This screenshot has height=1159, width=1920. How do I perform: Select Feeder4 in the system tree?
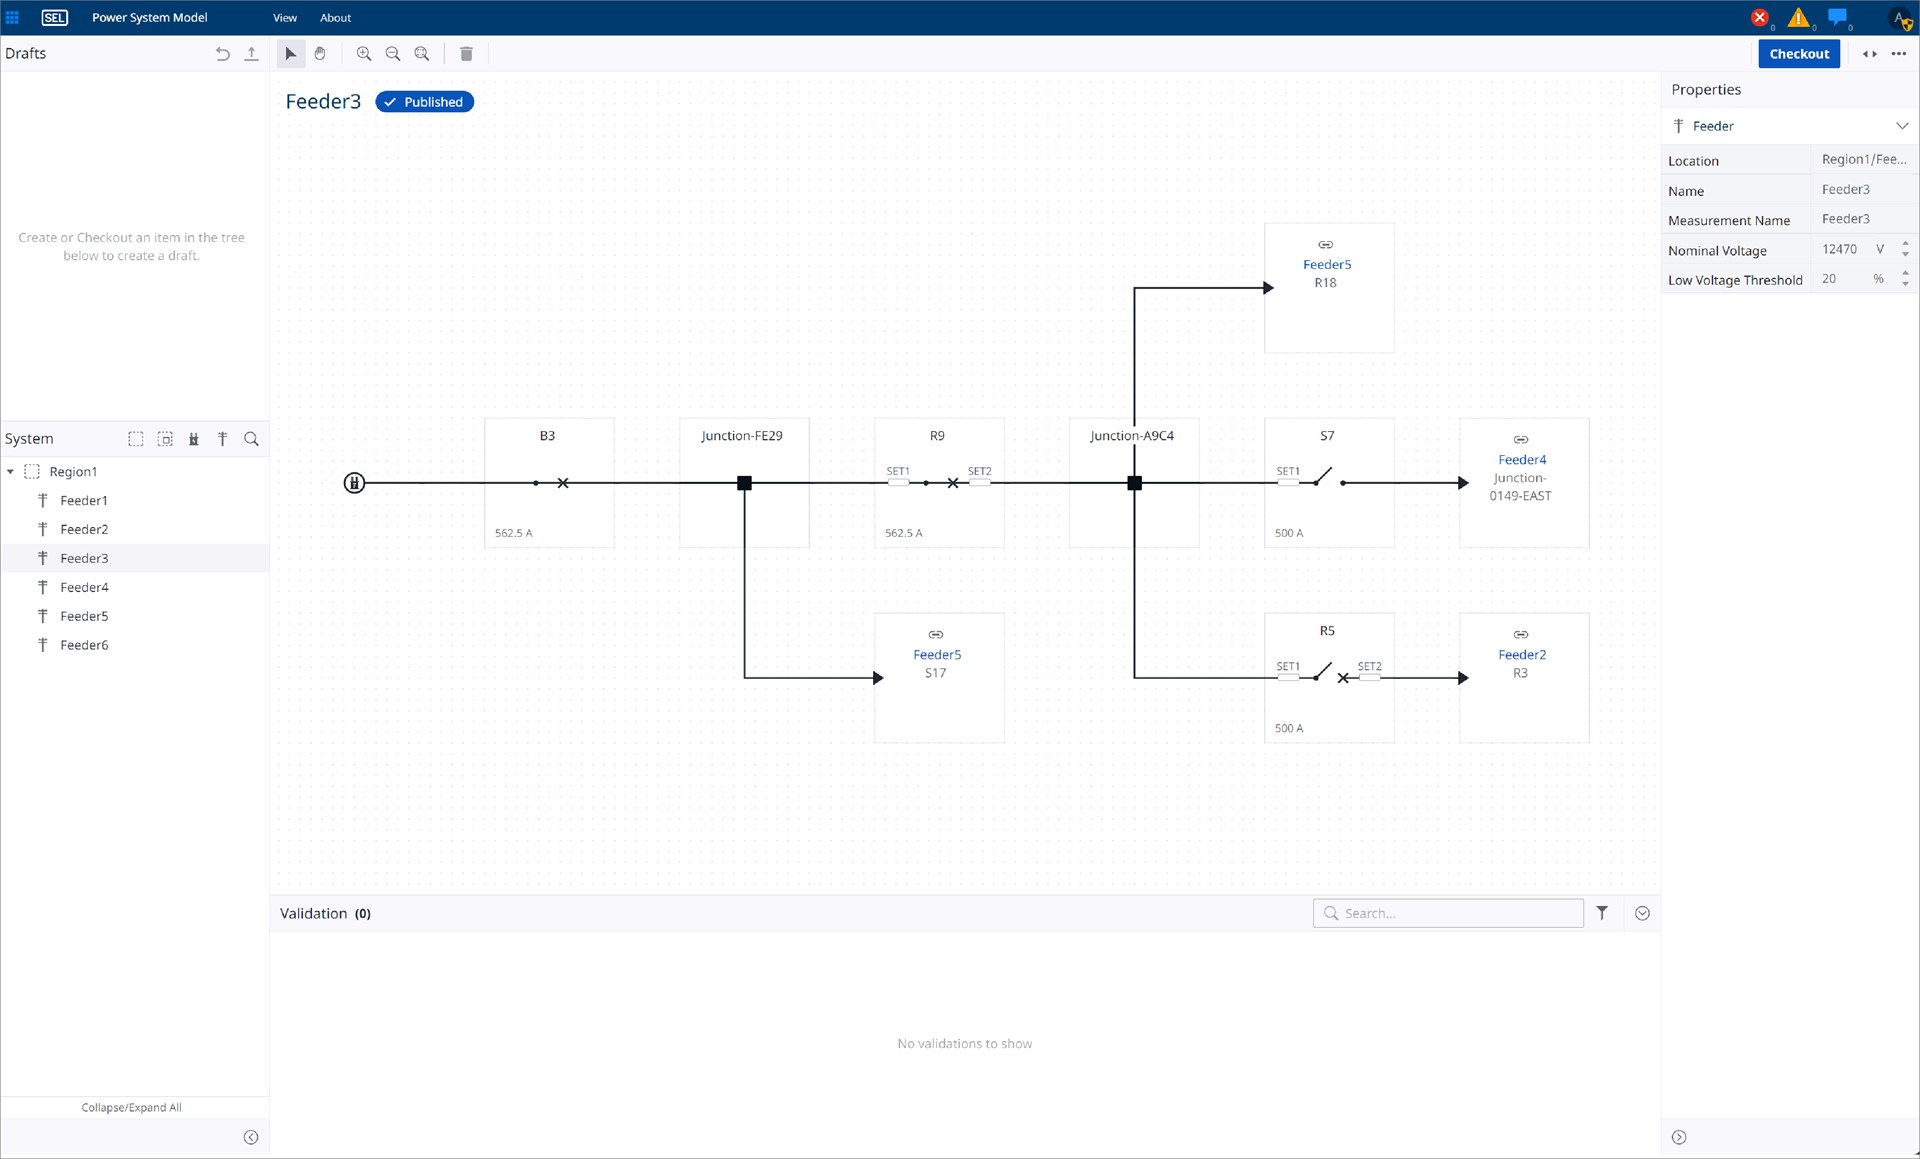pyautogui.click(x=84, y=588)
